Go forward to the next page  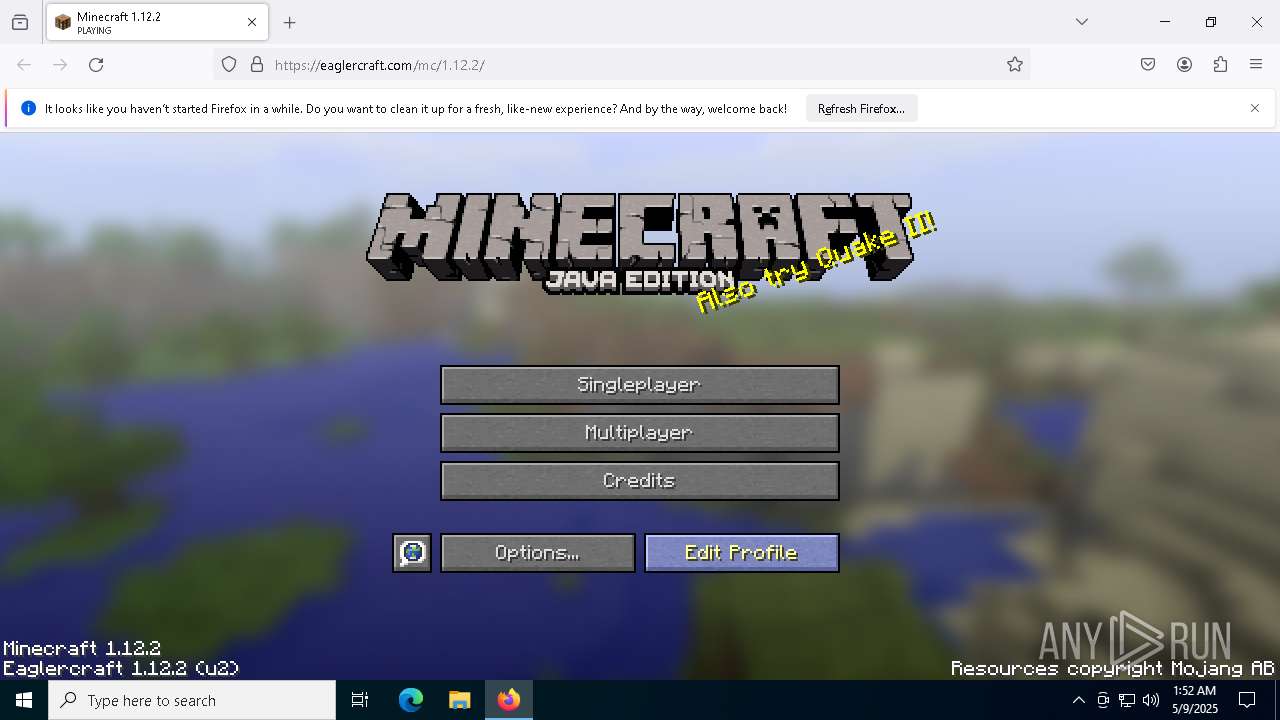coord(60,65)
